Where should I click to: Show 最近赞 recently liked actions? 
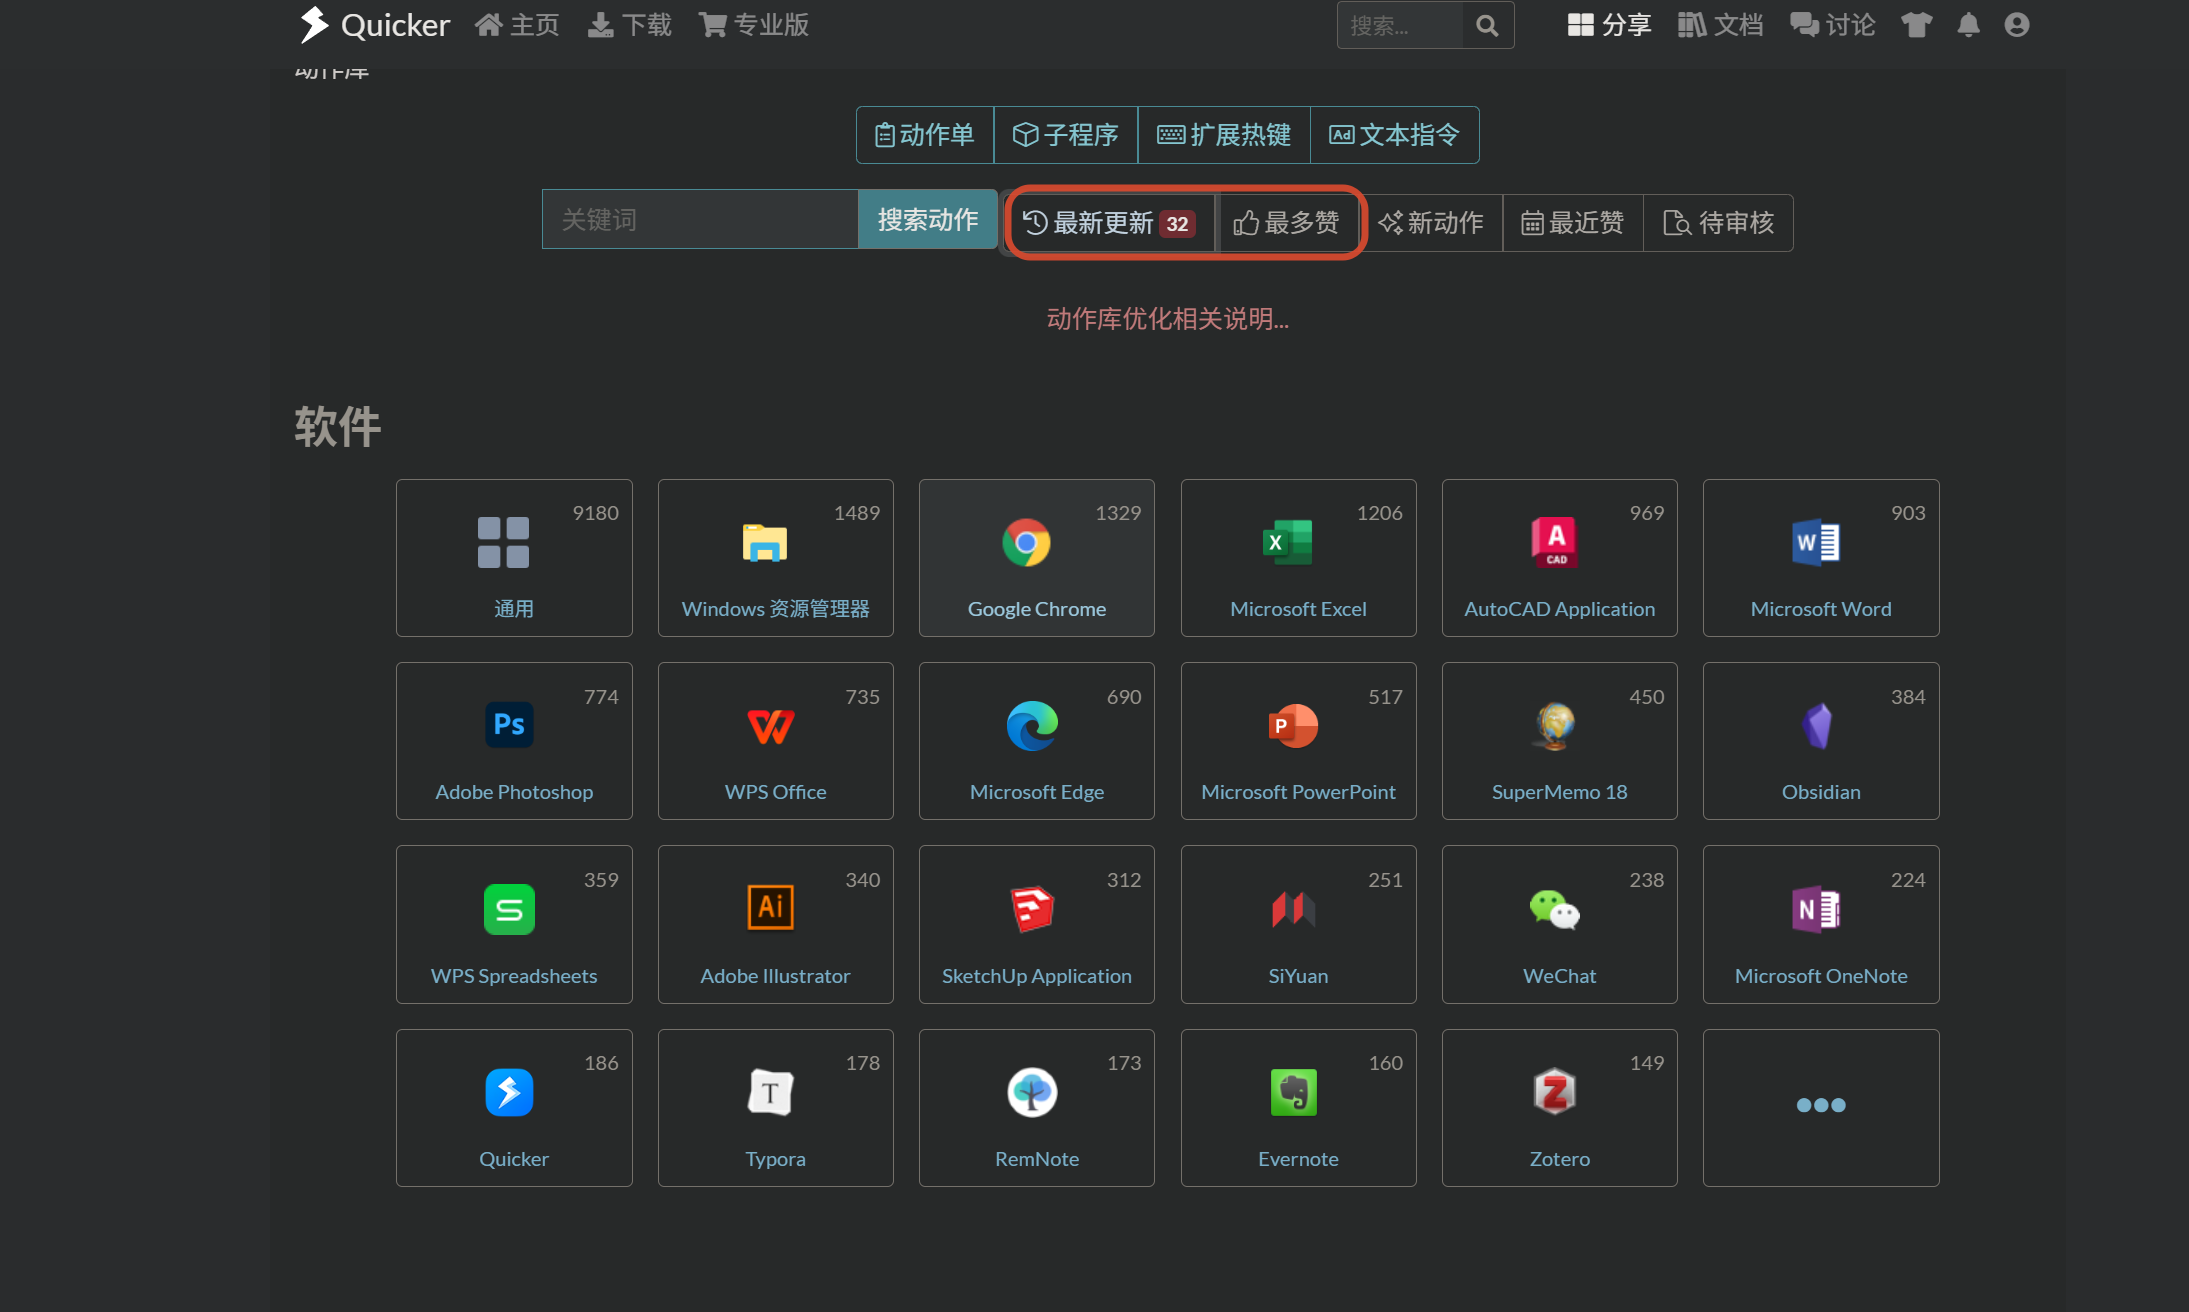click(x=1573, y=223)
